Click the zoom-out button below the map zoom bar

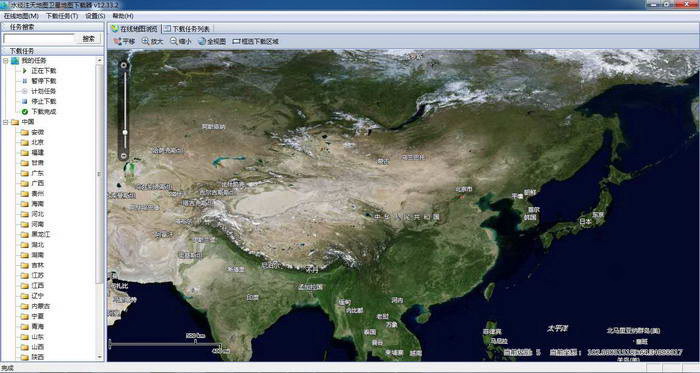click(124, 156)
